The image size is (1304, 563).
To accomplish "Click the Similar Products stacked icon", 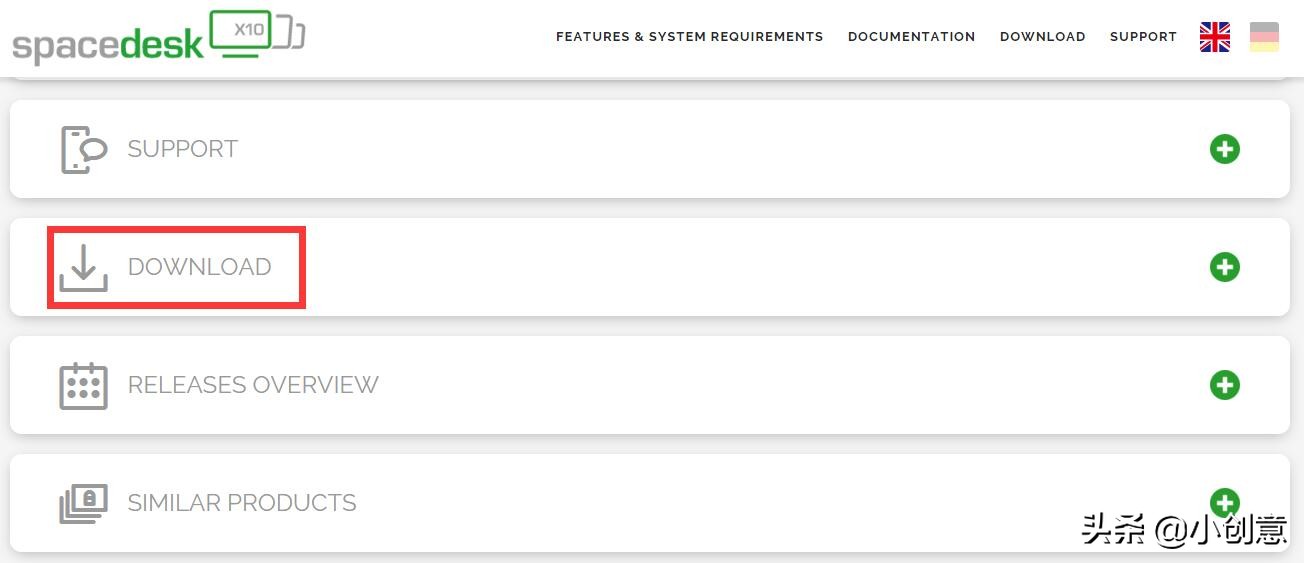I will click(83, 503).
